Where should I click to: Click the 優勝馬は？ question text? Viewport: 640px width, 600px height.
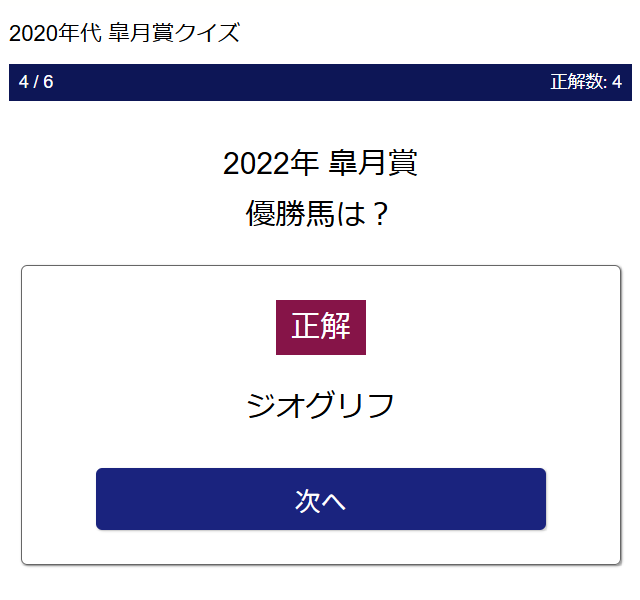(x=318, y=213)
